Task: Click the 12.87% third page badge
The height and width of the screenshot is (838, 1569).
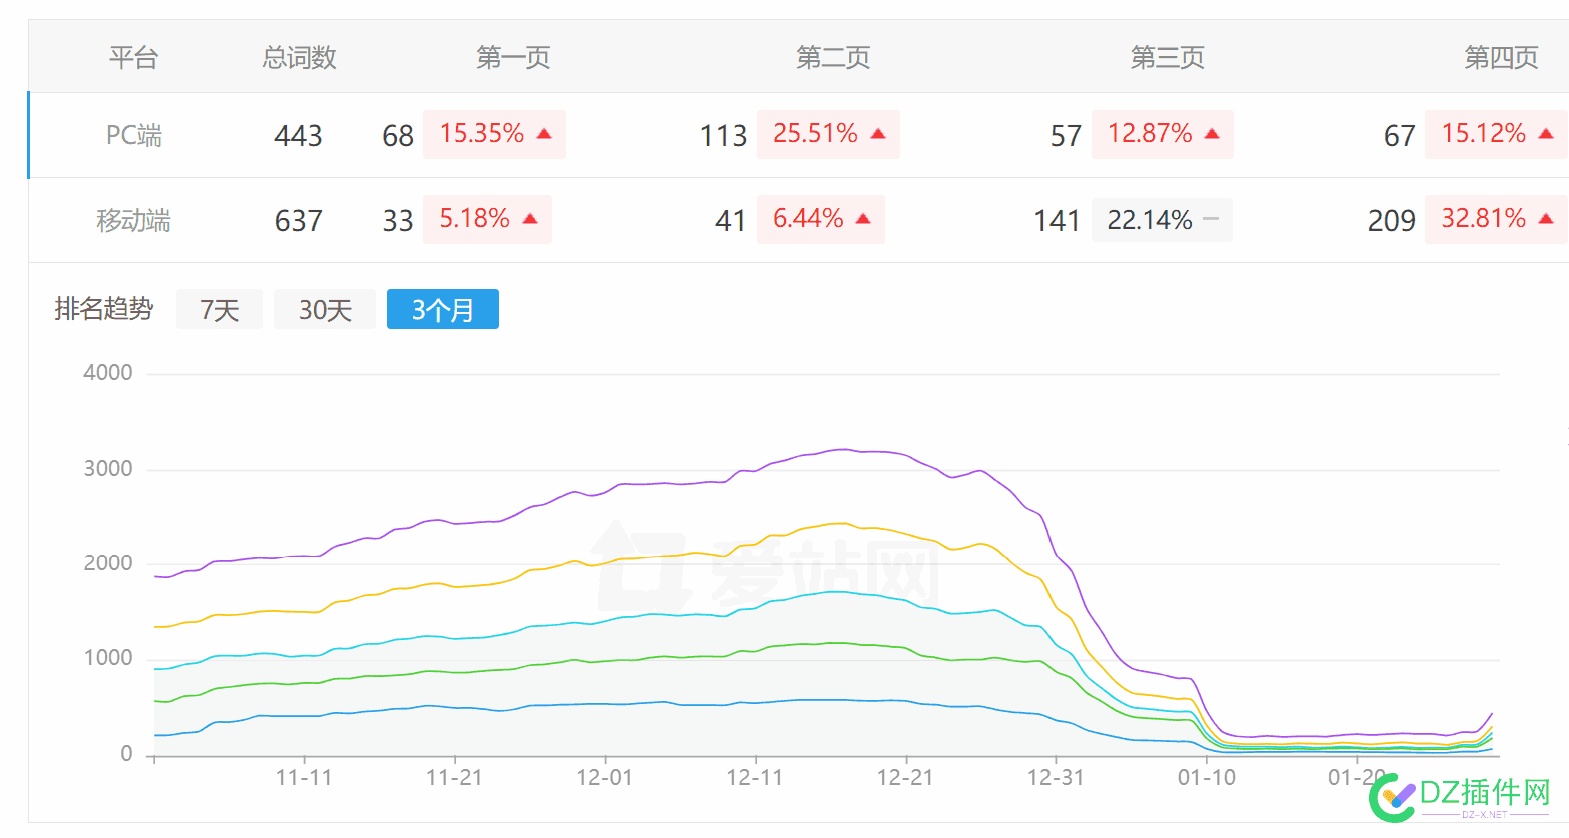Action: 1162,134
